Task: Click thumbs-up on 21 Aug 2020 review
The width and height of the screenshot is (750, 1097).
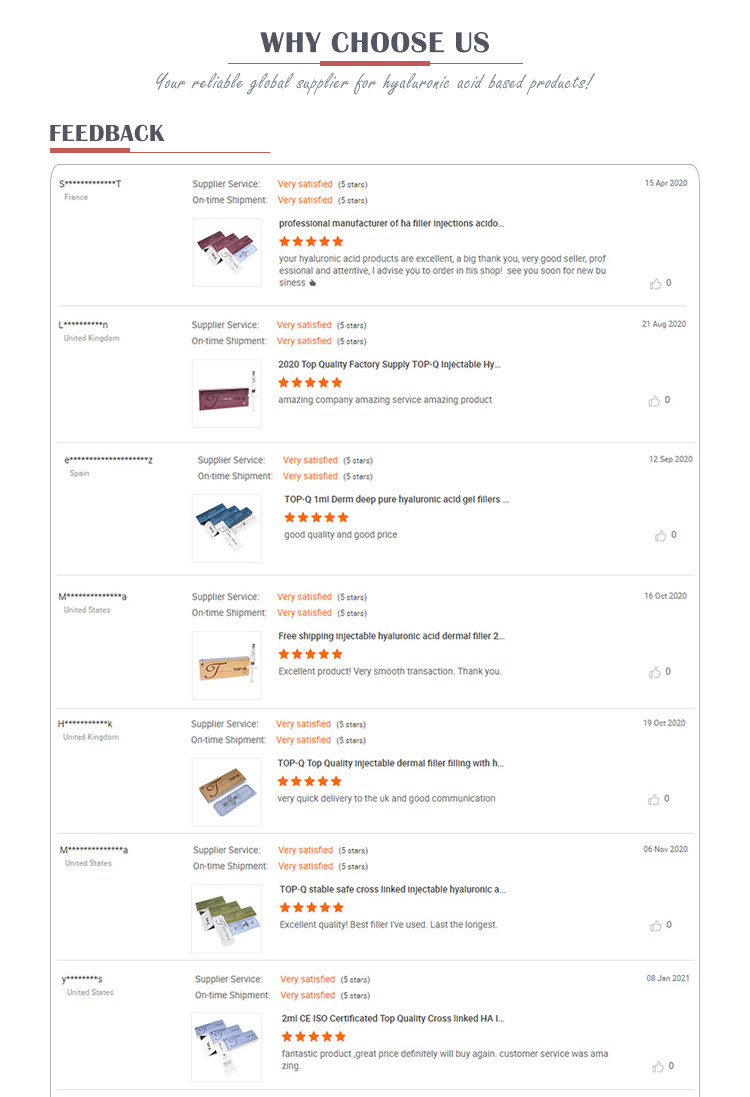Action: click(x=654, y=401)
